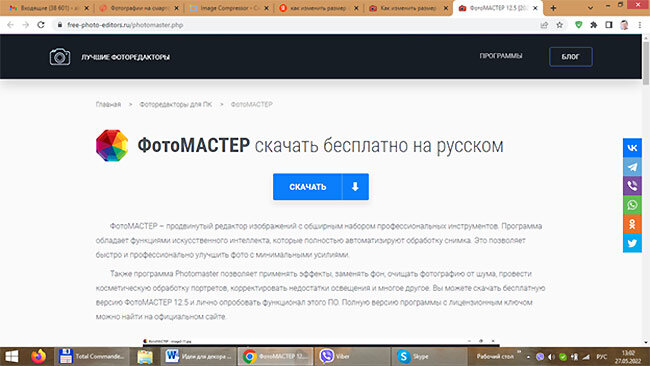
Task: Click Рабочий стол toolbar on taskbar
Action: pyautogui.click(x=495, y=356)
